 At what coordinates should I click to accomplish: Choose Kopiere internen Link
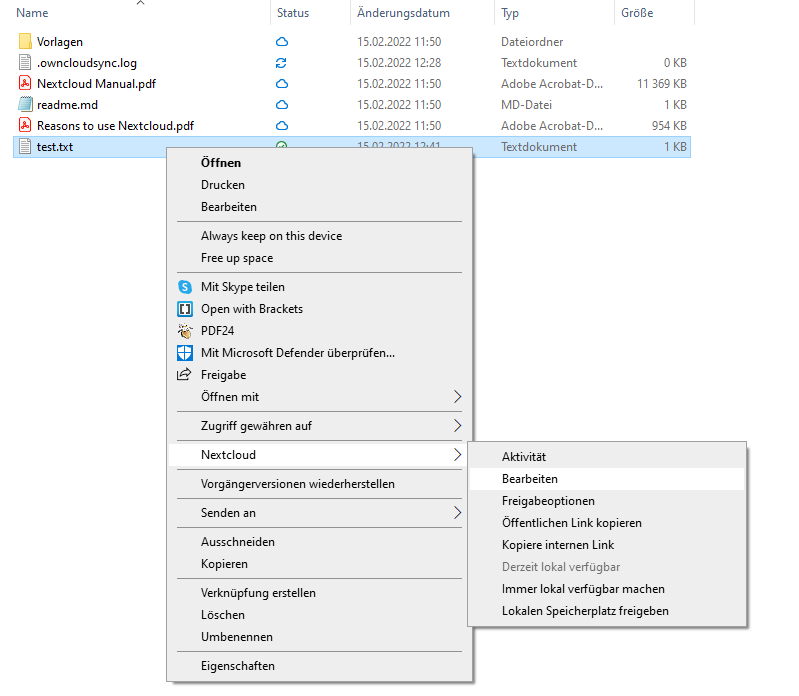point(607,545)
